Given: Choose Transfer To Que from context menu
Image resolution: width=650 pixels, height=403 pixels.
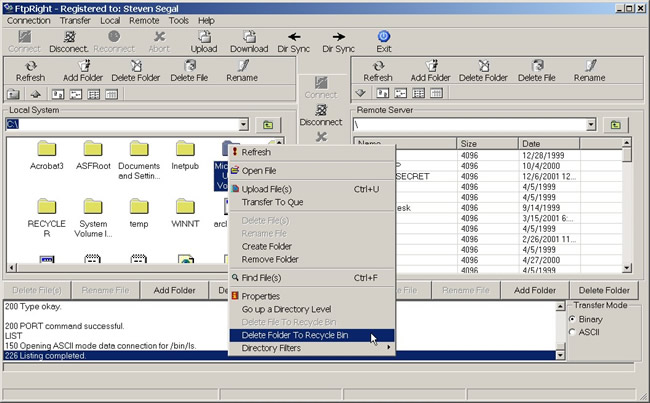Looking at the screenshot, I should 312,202.
